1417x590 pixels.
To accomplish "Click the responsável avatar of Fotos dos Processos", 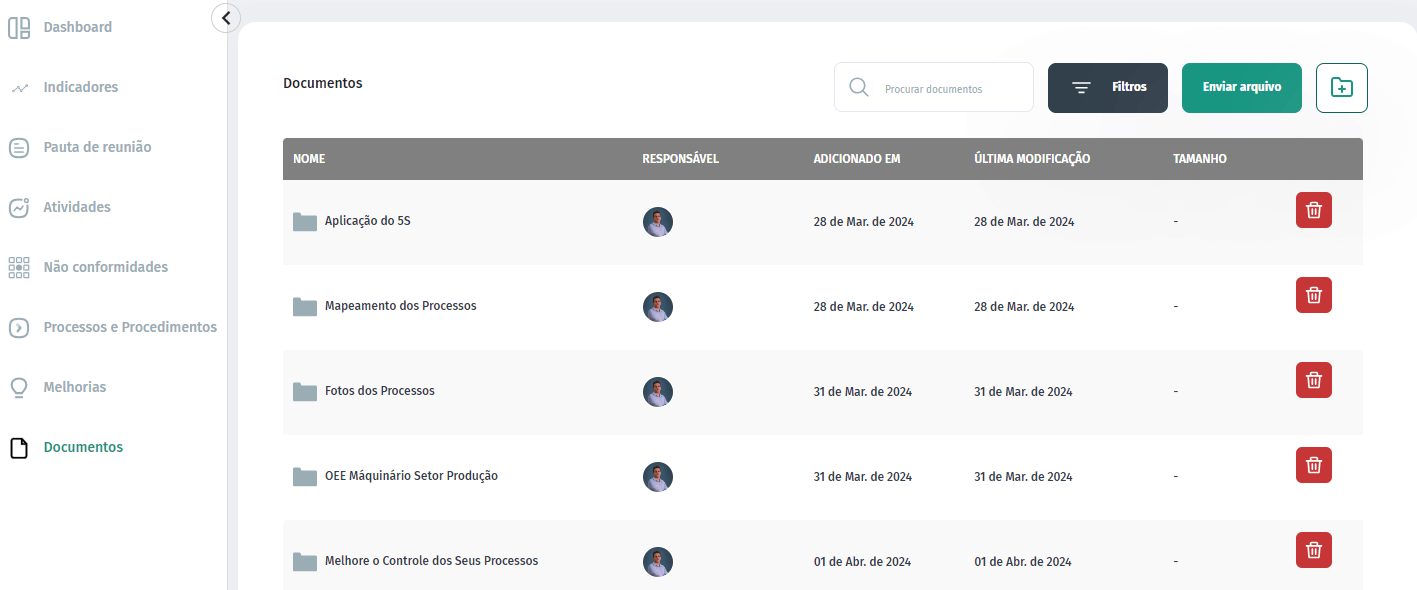I will pyautogui.click(x=658, y=392).
